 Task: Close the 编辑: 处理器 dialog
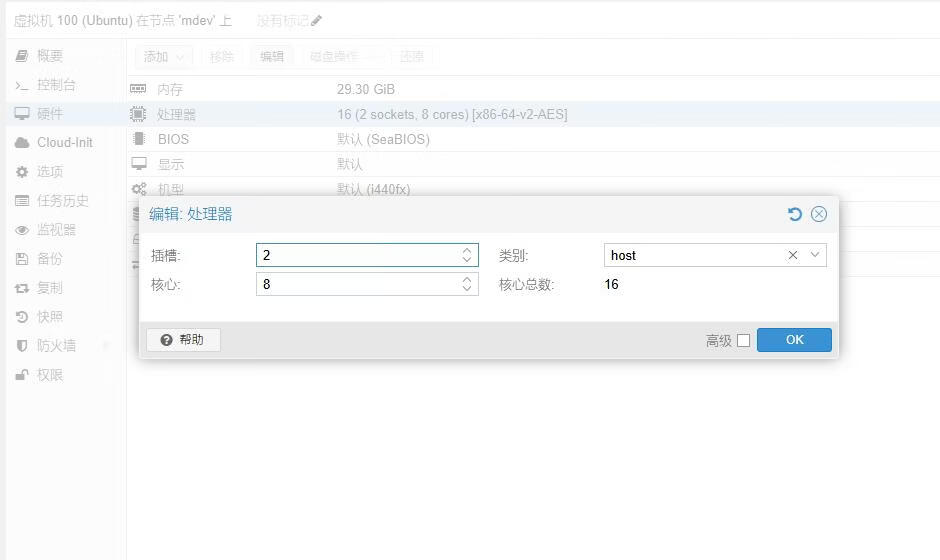[819, 214]
